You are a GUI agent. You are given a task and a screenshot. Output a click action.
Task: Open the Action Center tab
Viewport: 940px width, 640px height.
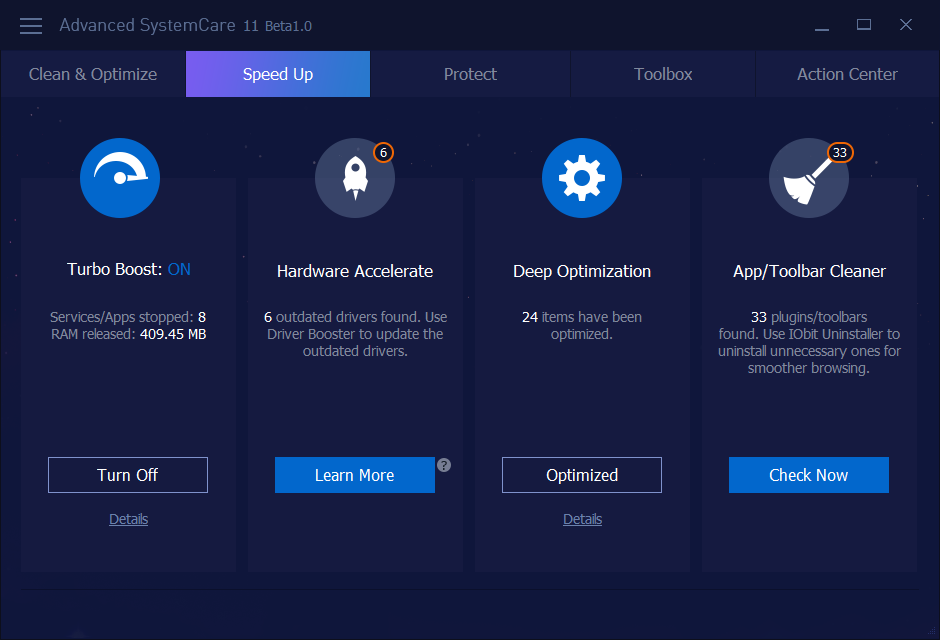[x=847, y=74]
